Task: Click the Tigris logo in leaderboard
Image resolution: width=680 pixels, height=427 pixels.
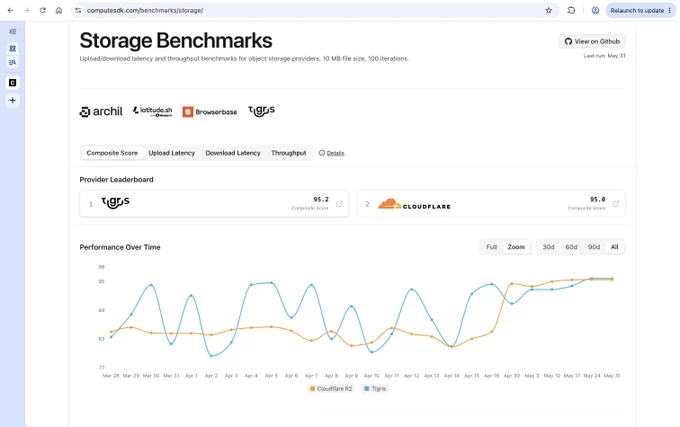Action: 115,203
